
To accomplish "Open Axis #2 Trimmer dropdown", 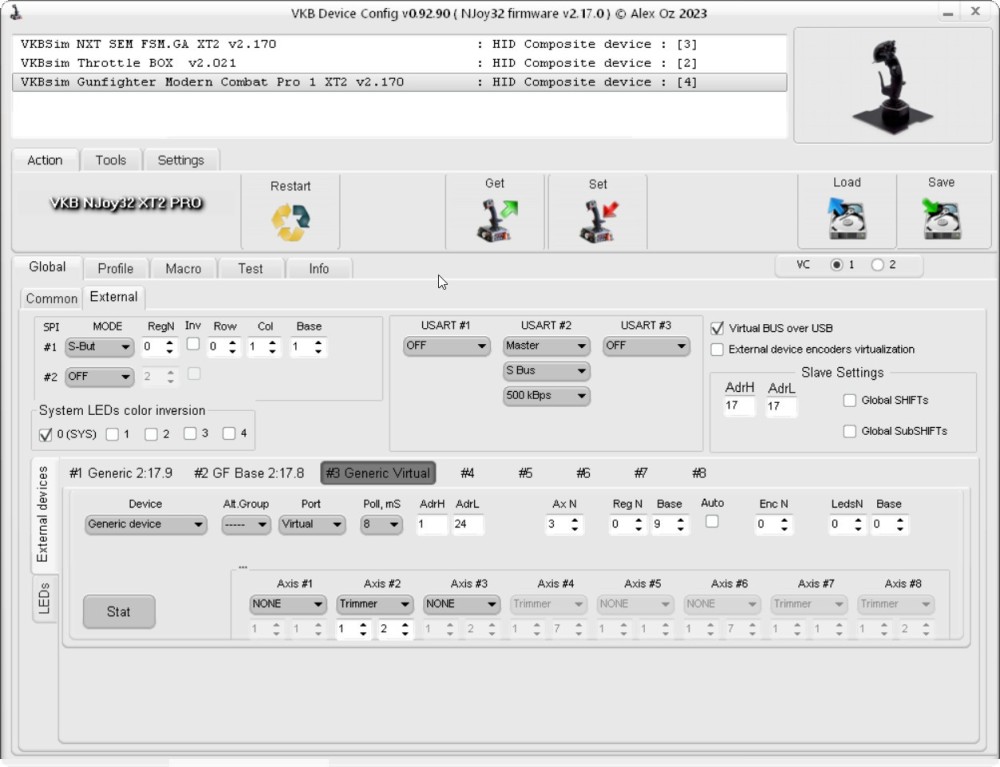I will pyautogui.click(x=374, y=604).
